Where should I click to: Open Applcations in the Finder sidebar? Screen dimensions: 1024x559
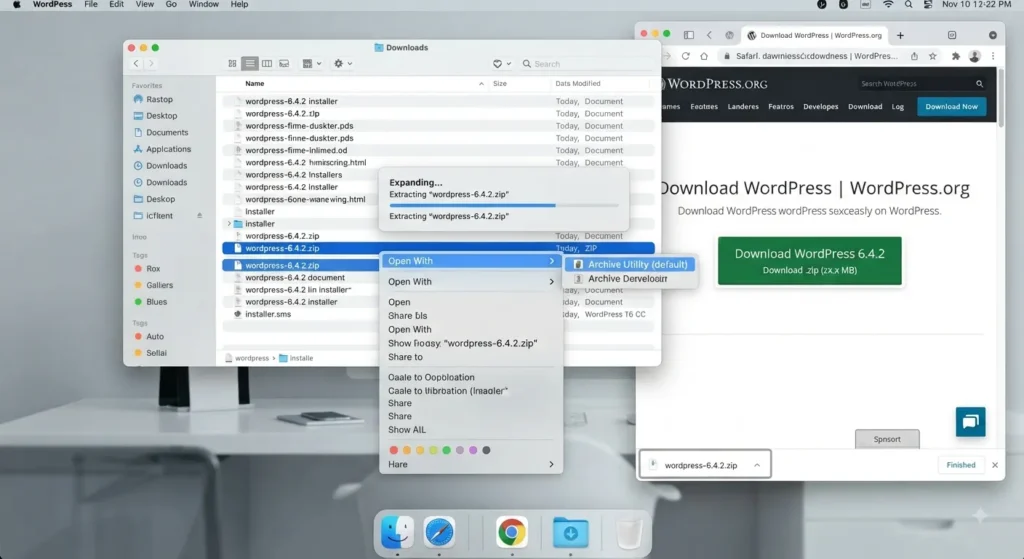tap(168, 149)
